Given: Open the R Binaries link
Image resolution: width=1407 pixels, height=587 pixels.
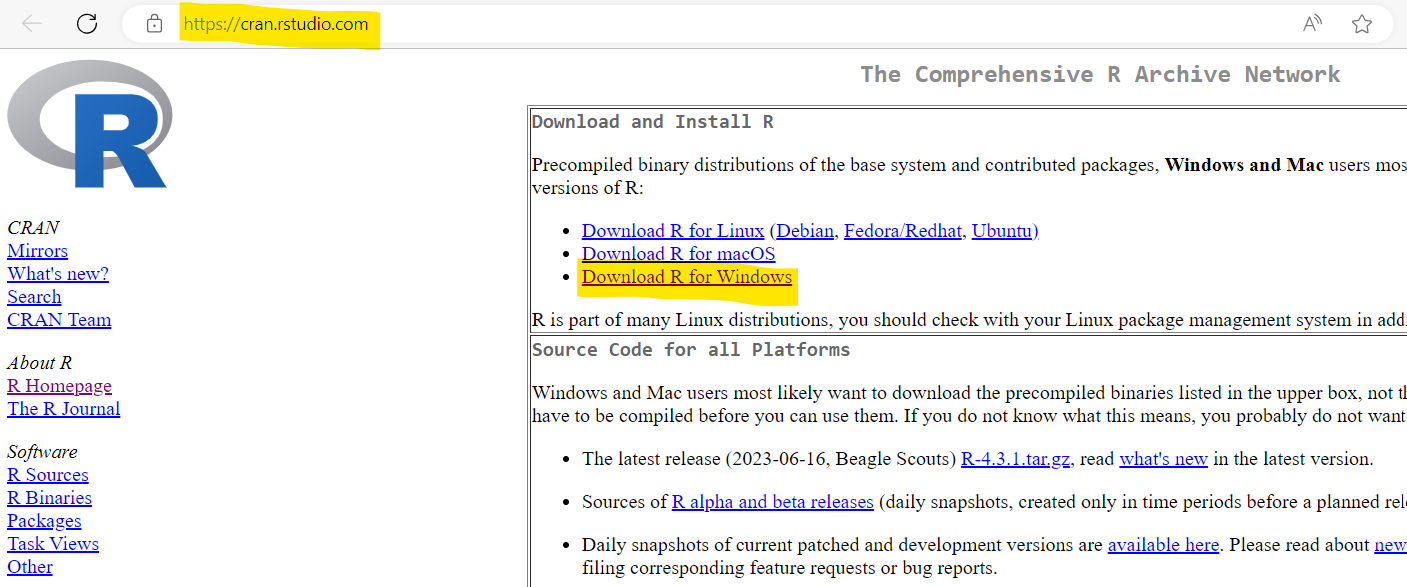Looking at the screenshot, I should pos(49,498).
